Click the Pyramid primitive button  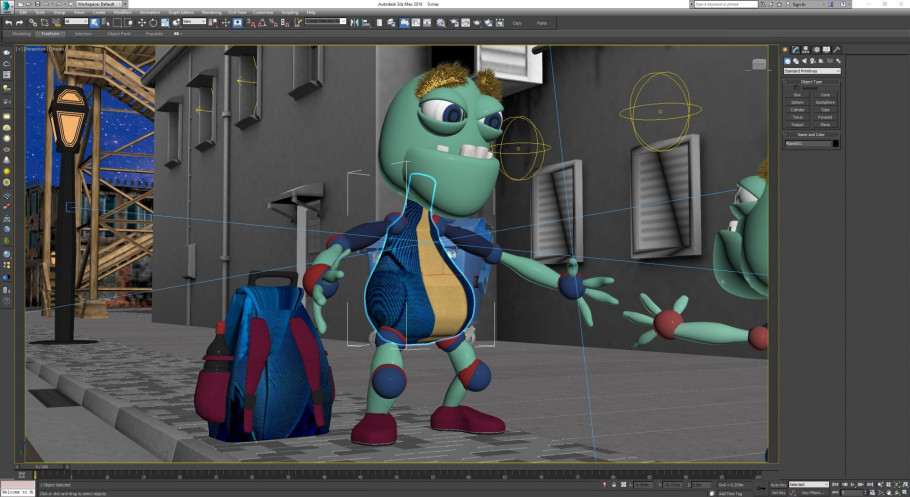825,117
